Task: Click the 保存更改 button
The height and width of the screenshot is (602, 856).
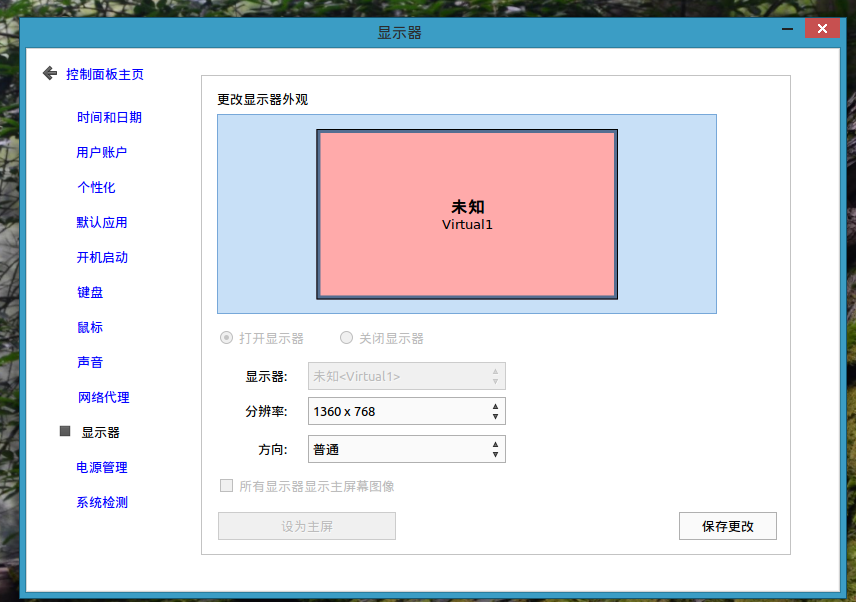Action: [727, 526]
